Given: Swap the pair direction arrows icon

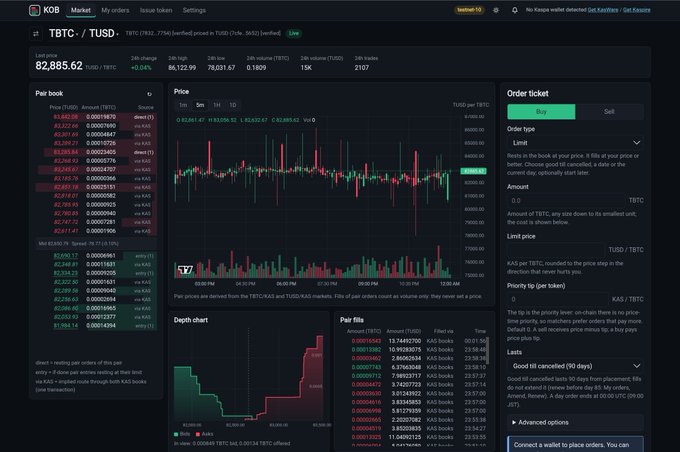Looking at the screenshot, I should 36,33.
